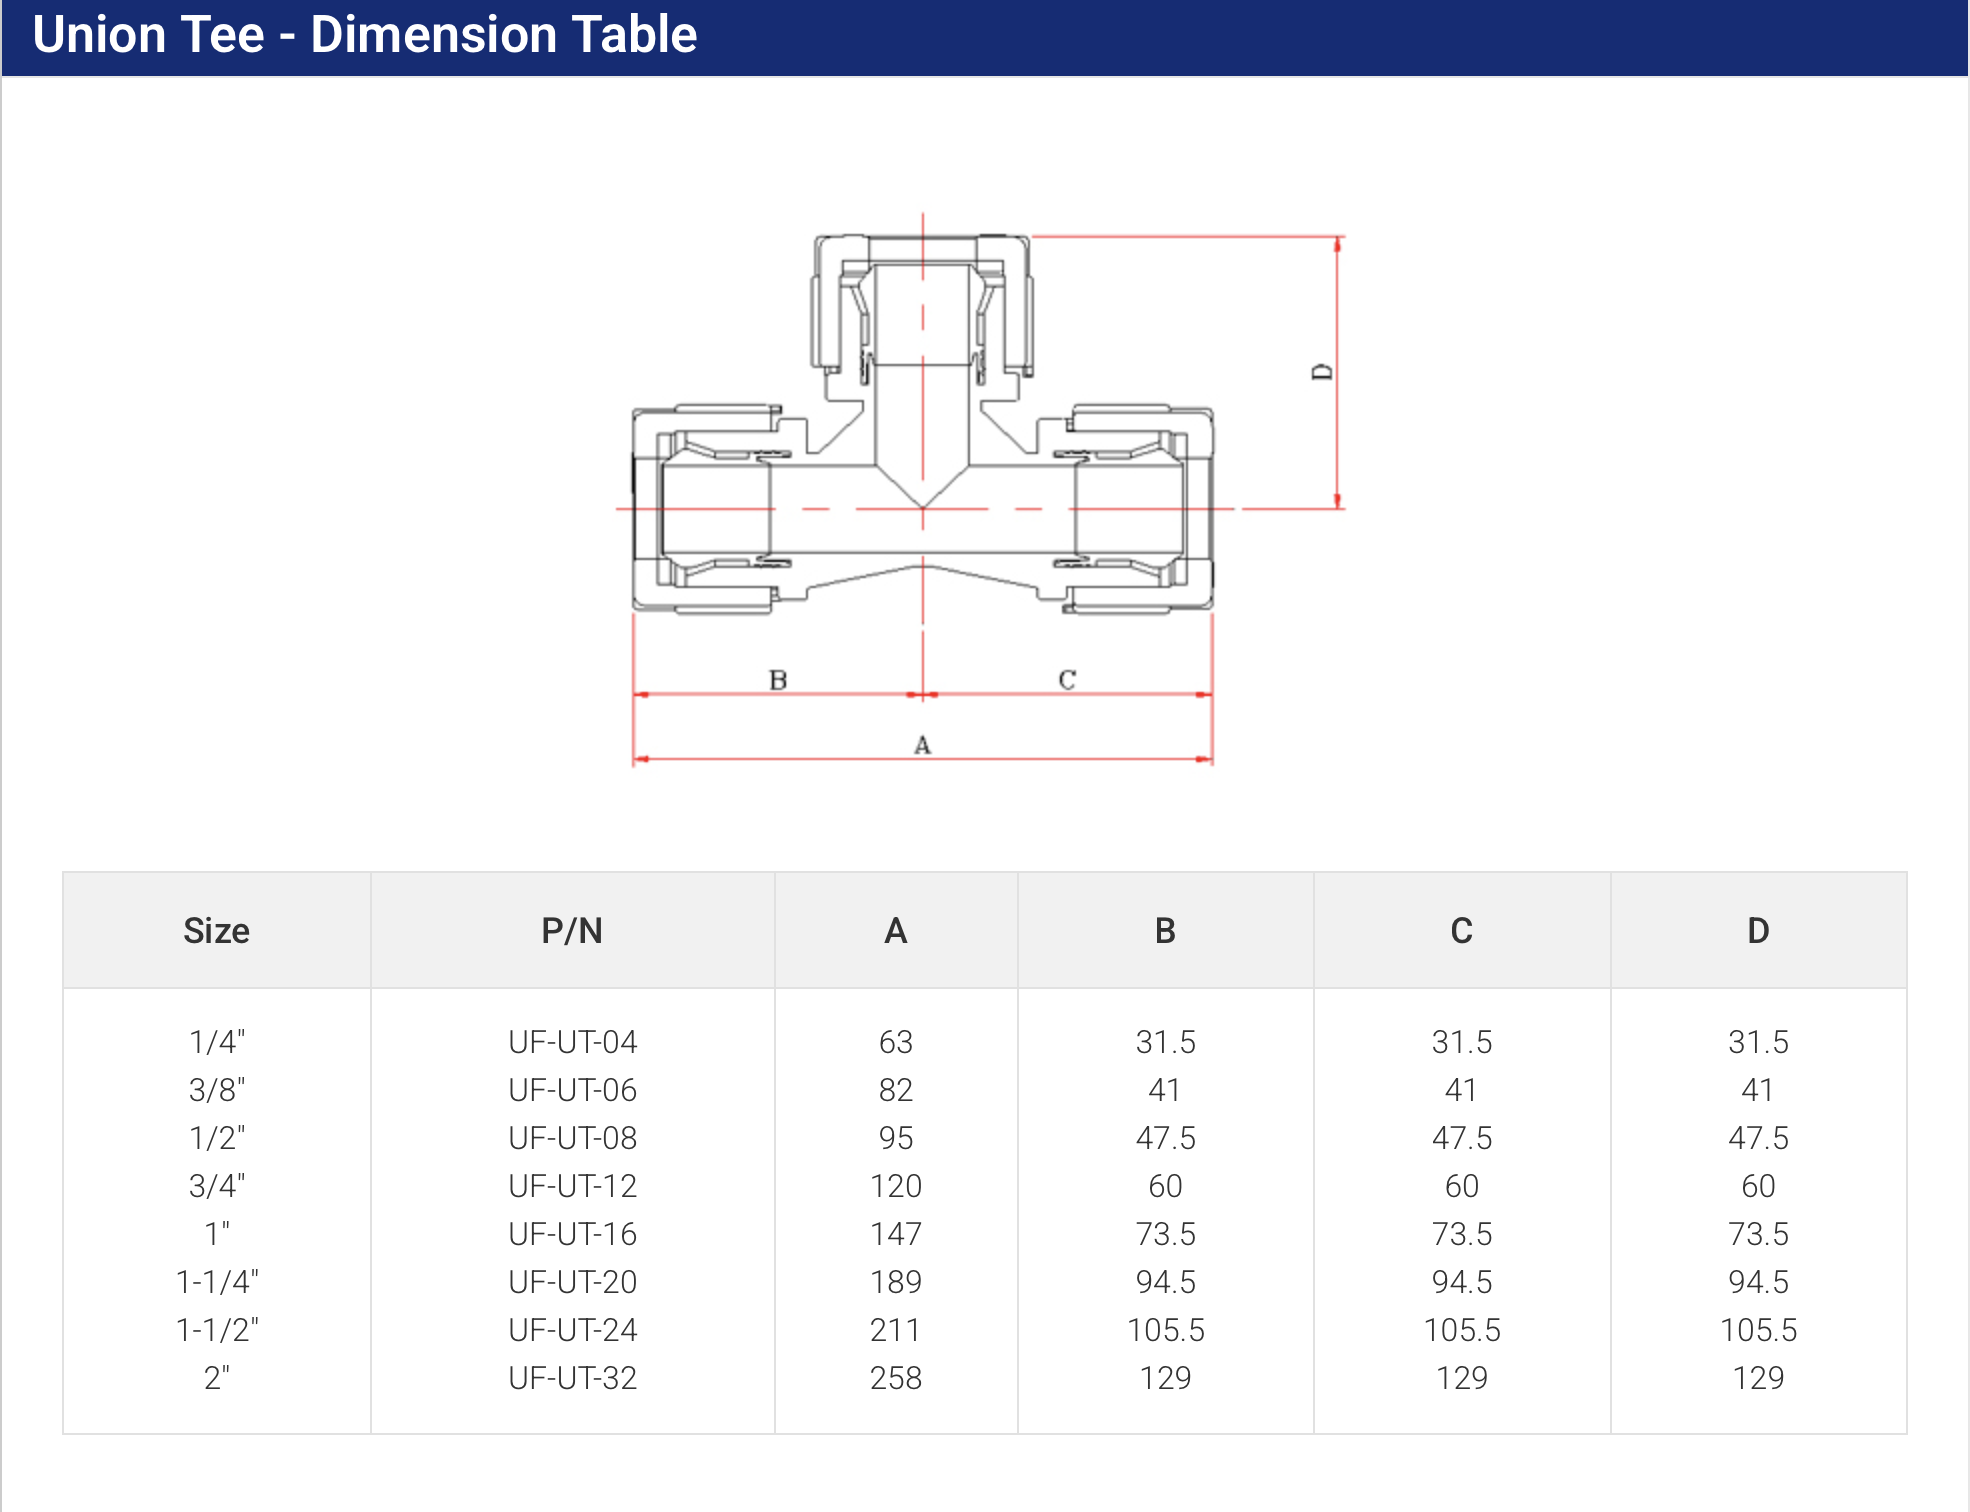Click the A value 189
Image resolution: width=1970 pixels, height=1512 pixels.
click(896, 1282)
